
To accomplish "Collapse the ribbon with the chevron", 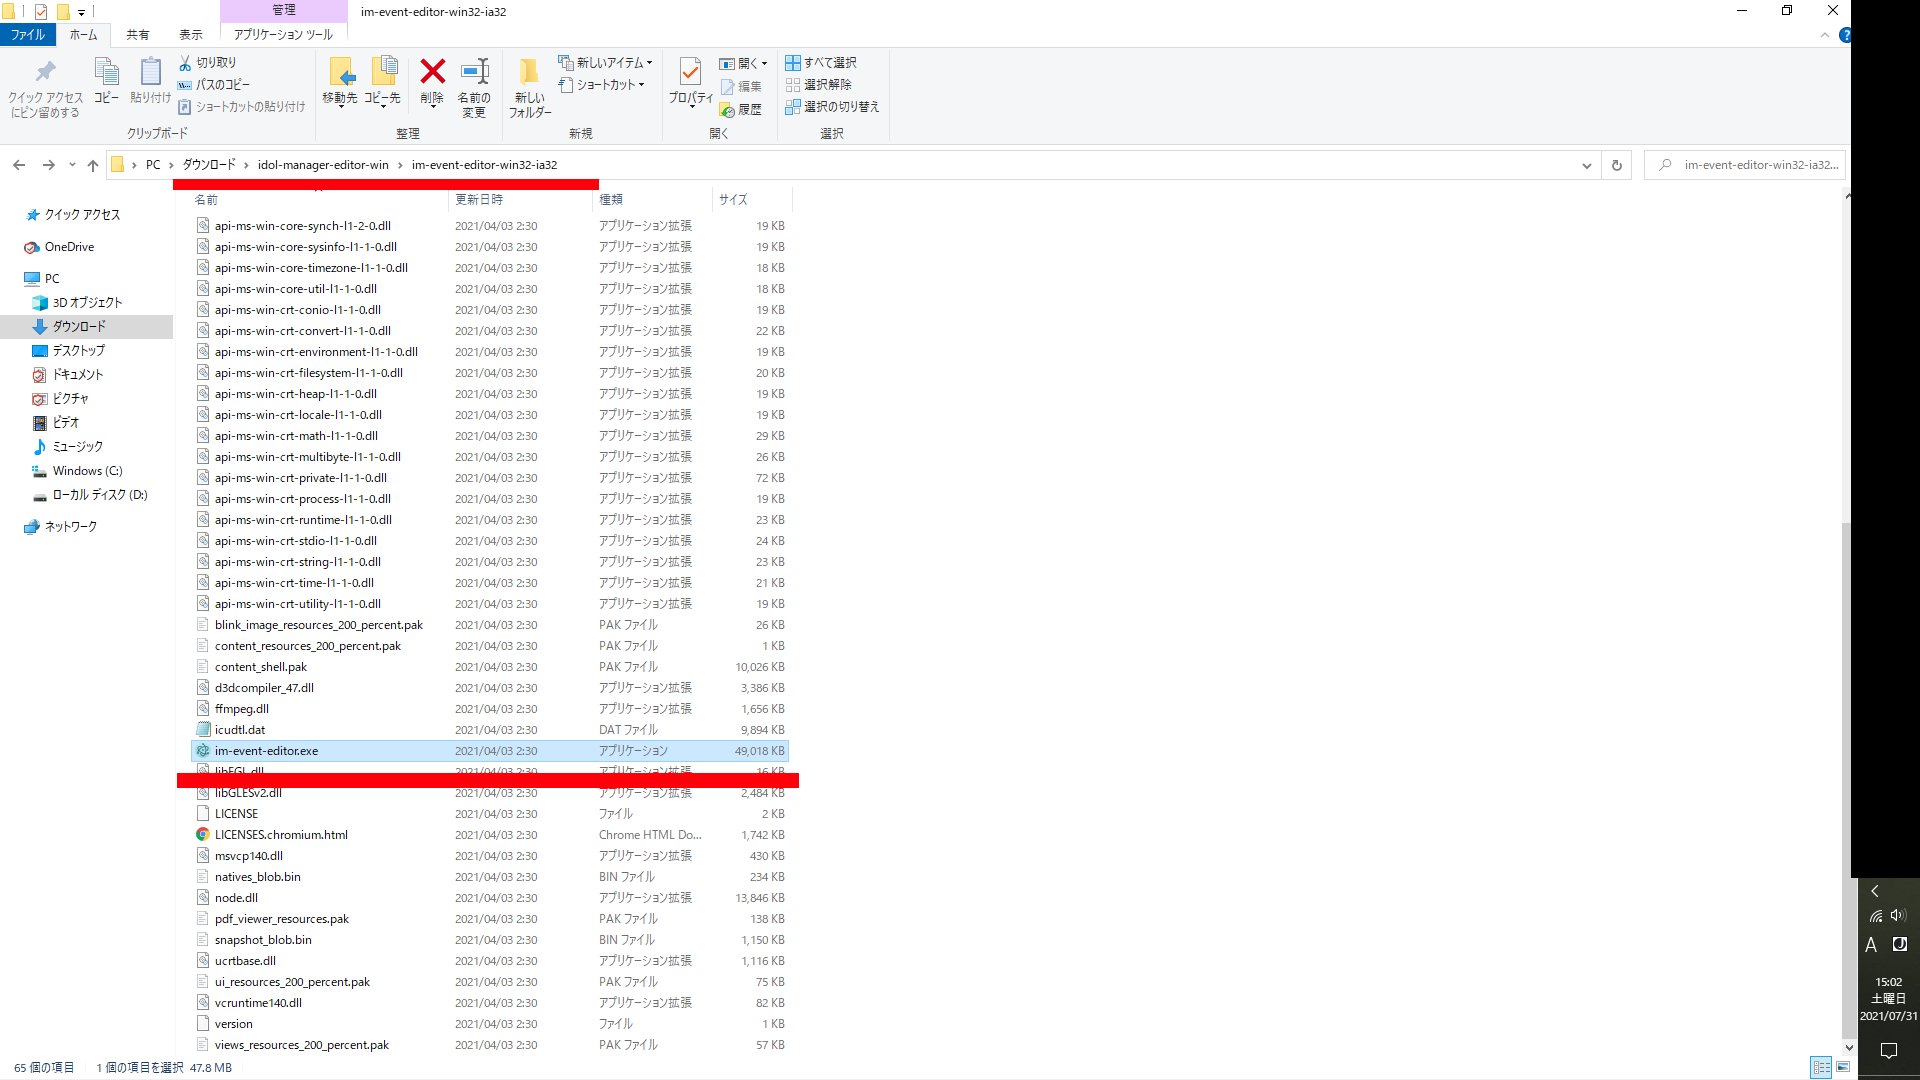I will (x=1825, y=35).
